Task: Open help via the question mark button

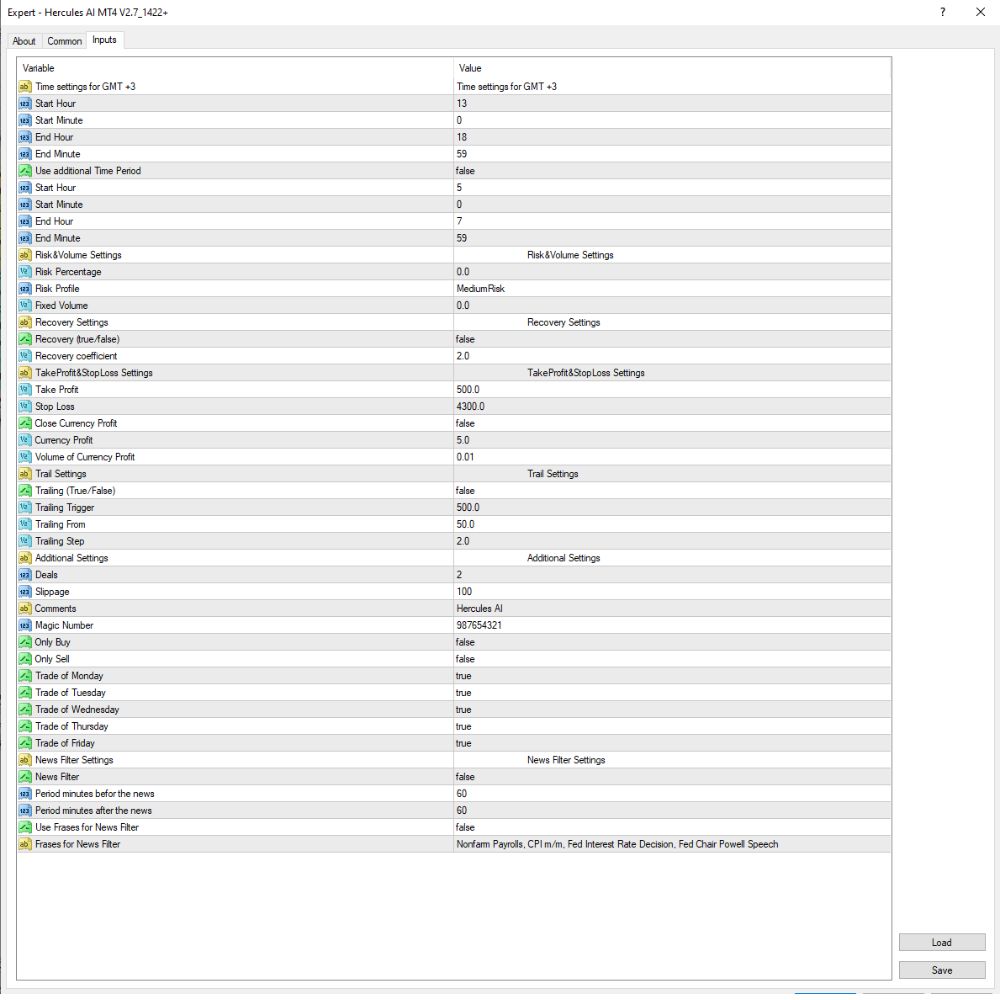Action: click(x=943, y=12)
